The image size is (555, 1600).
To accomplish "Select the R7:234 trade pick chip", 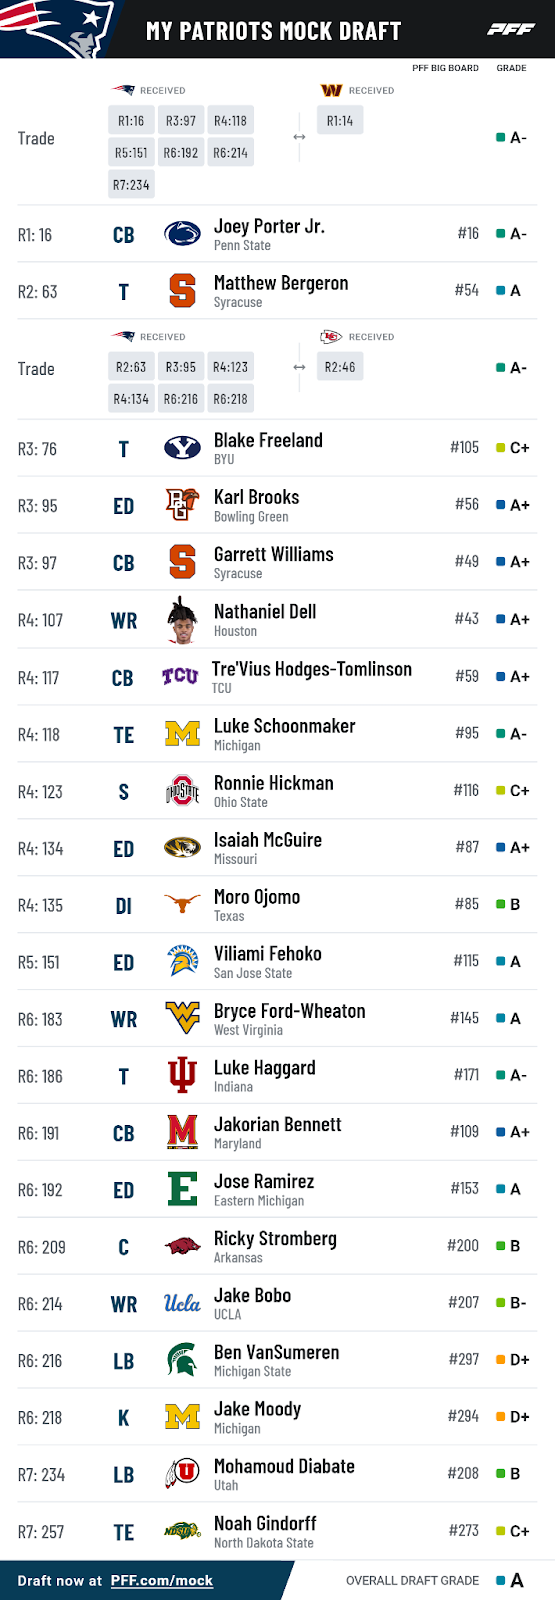I will point(131,185).
